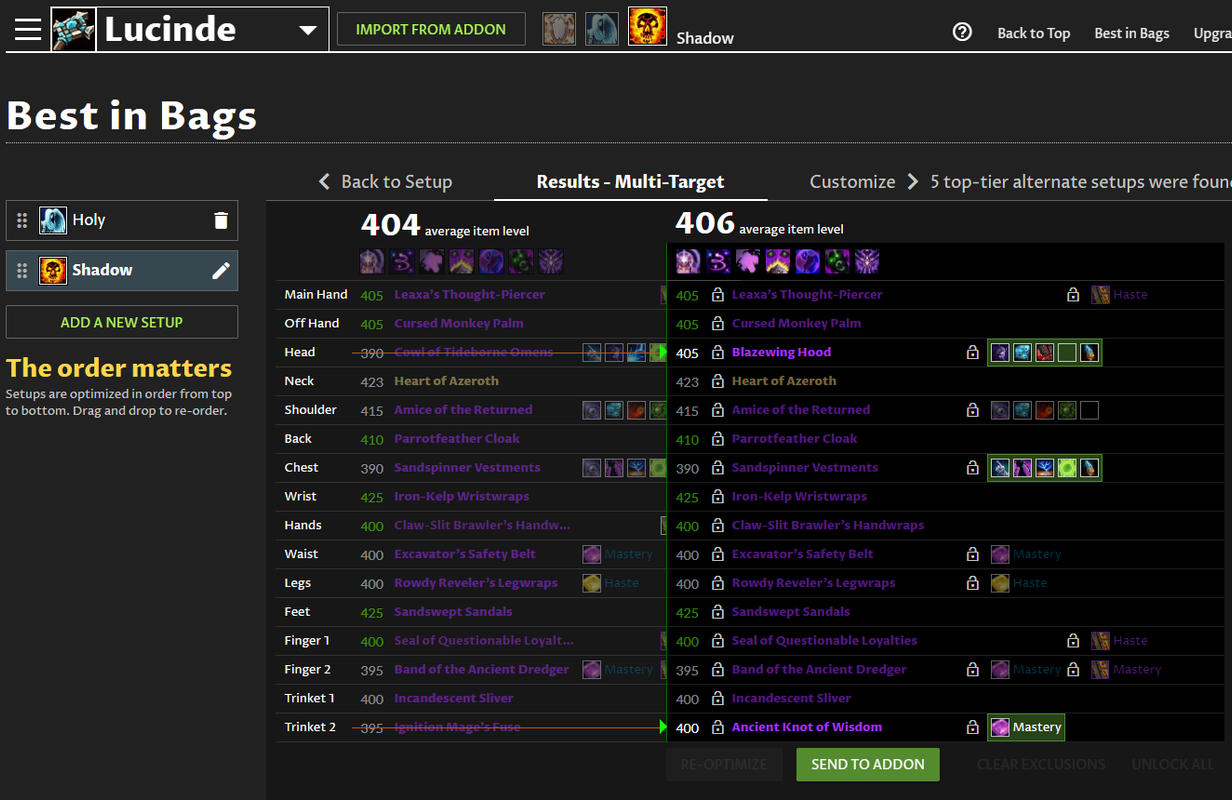Click Import From Addon button
The width and height of the screenshot is (1232, 800).
[x=431, y=29]
